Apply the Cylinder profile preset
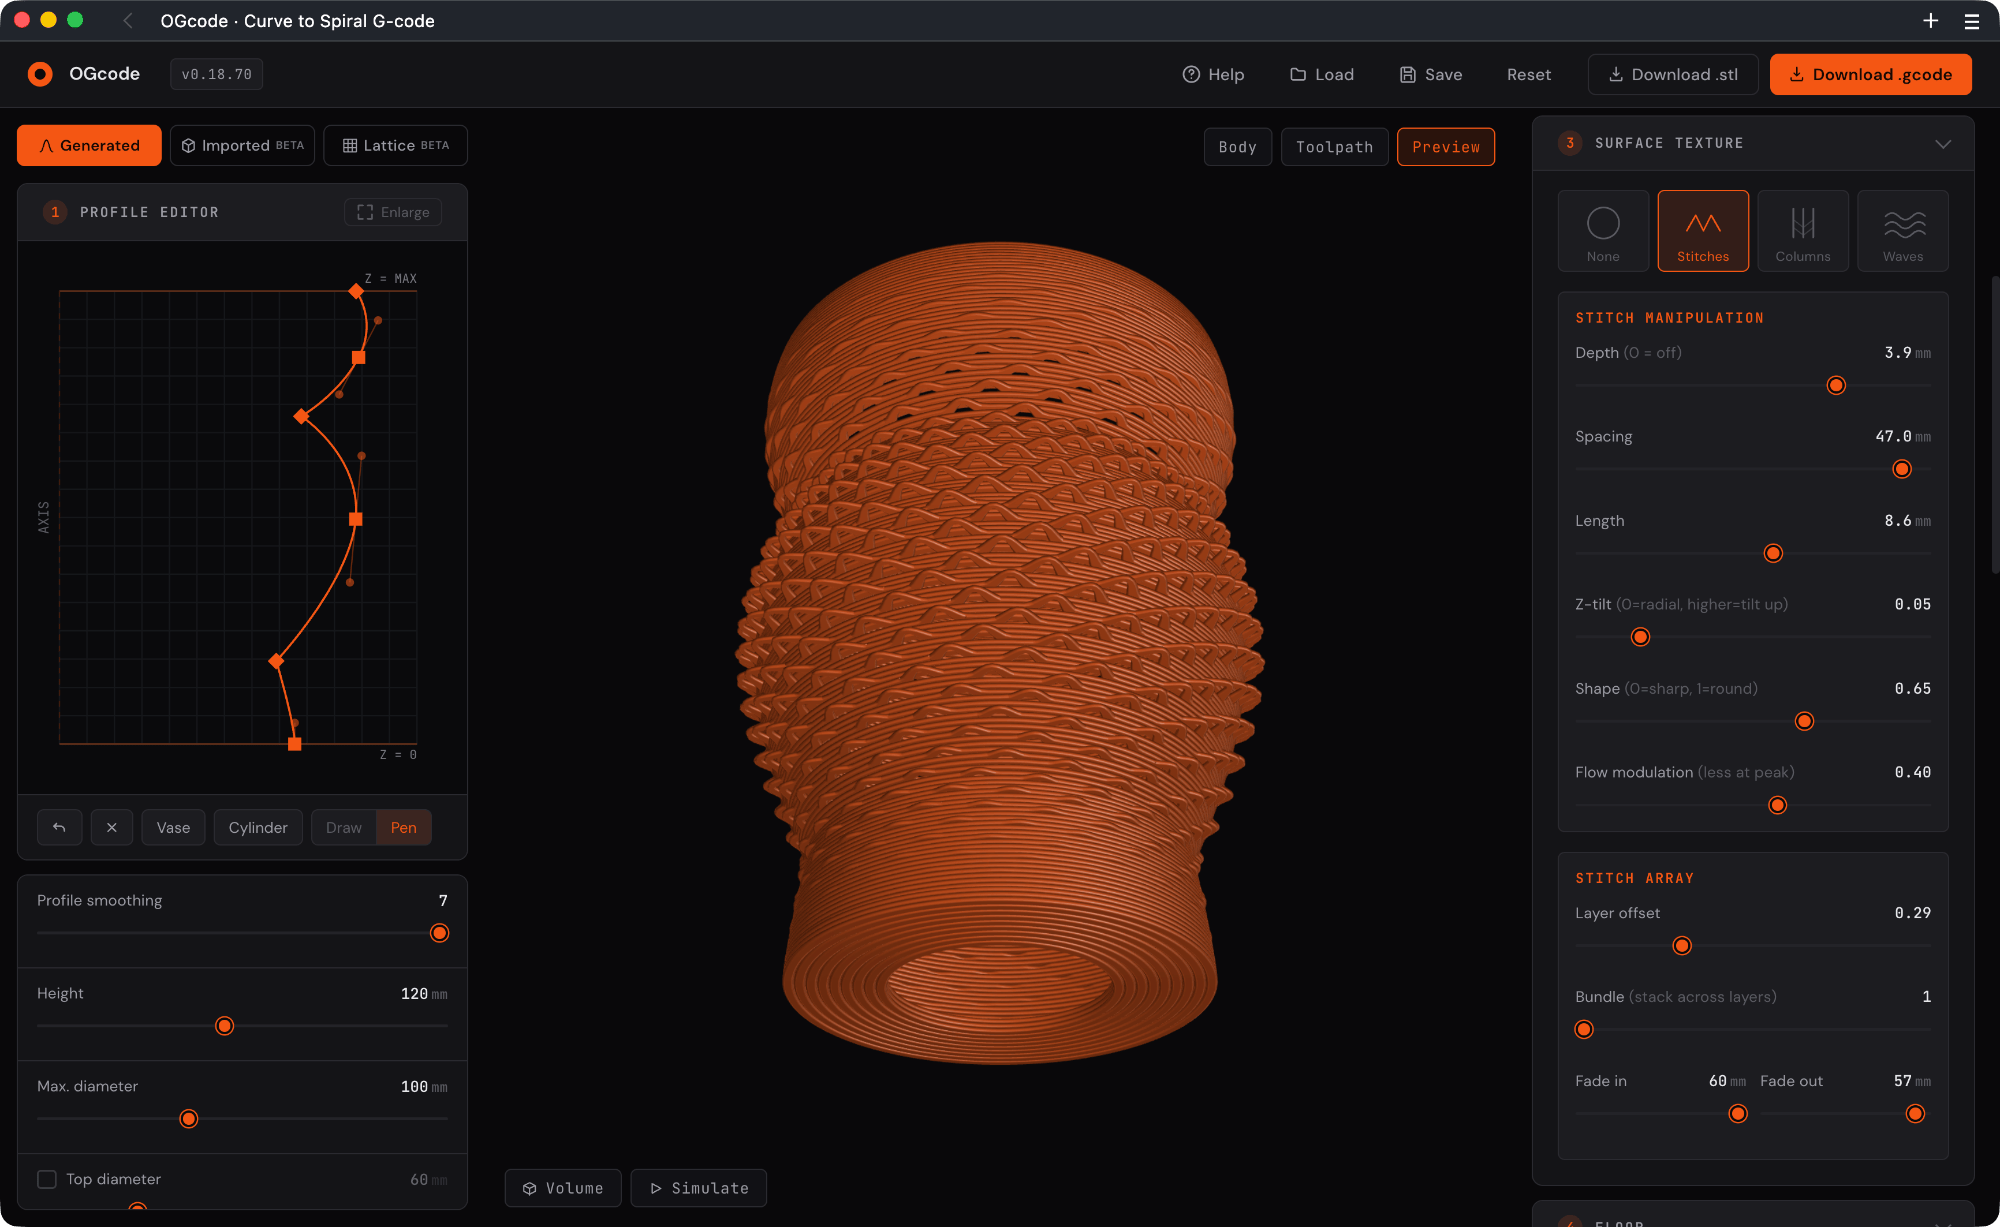 (x=258, y=827)
